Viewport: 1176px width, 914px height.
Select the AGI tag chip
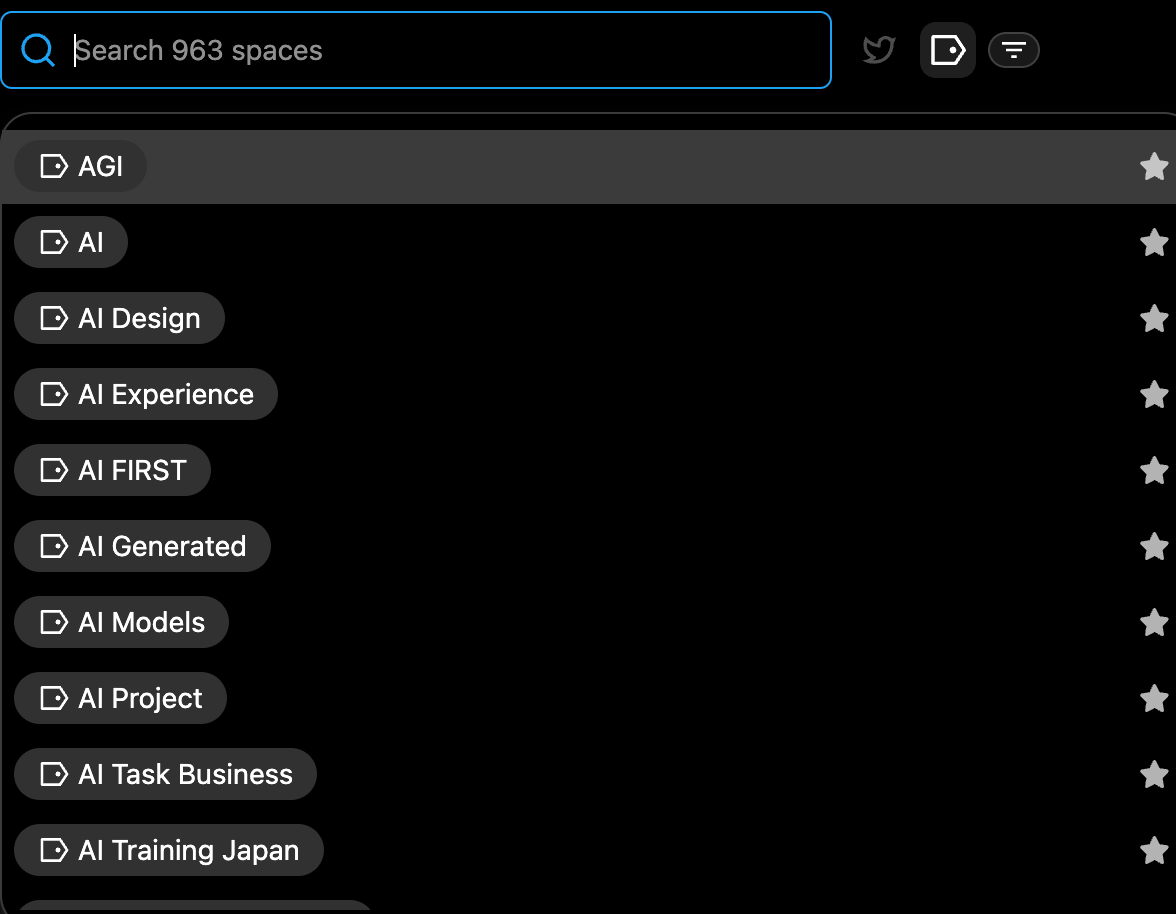click(x=80, y=166)
